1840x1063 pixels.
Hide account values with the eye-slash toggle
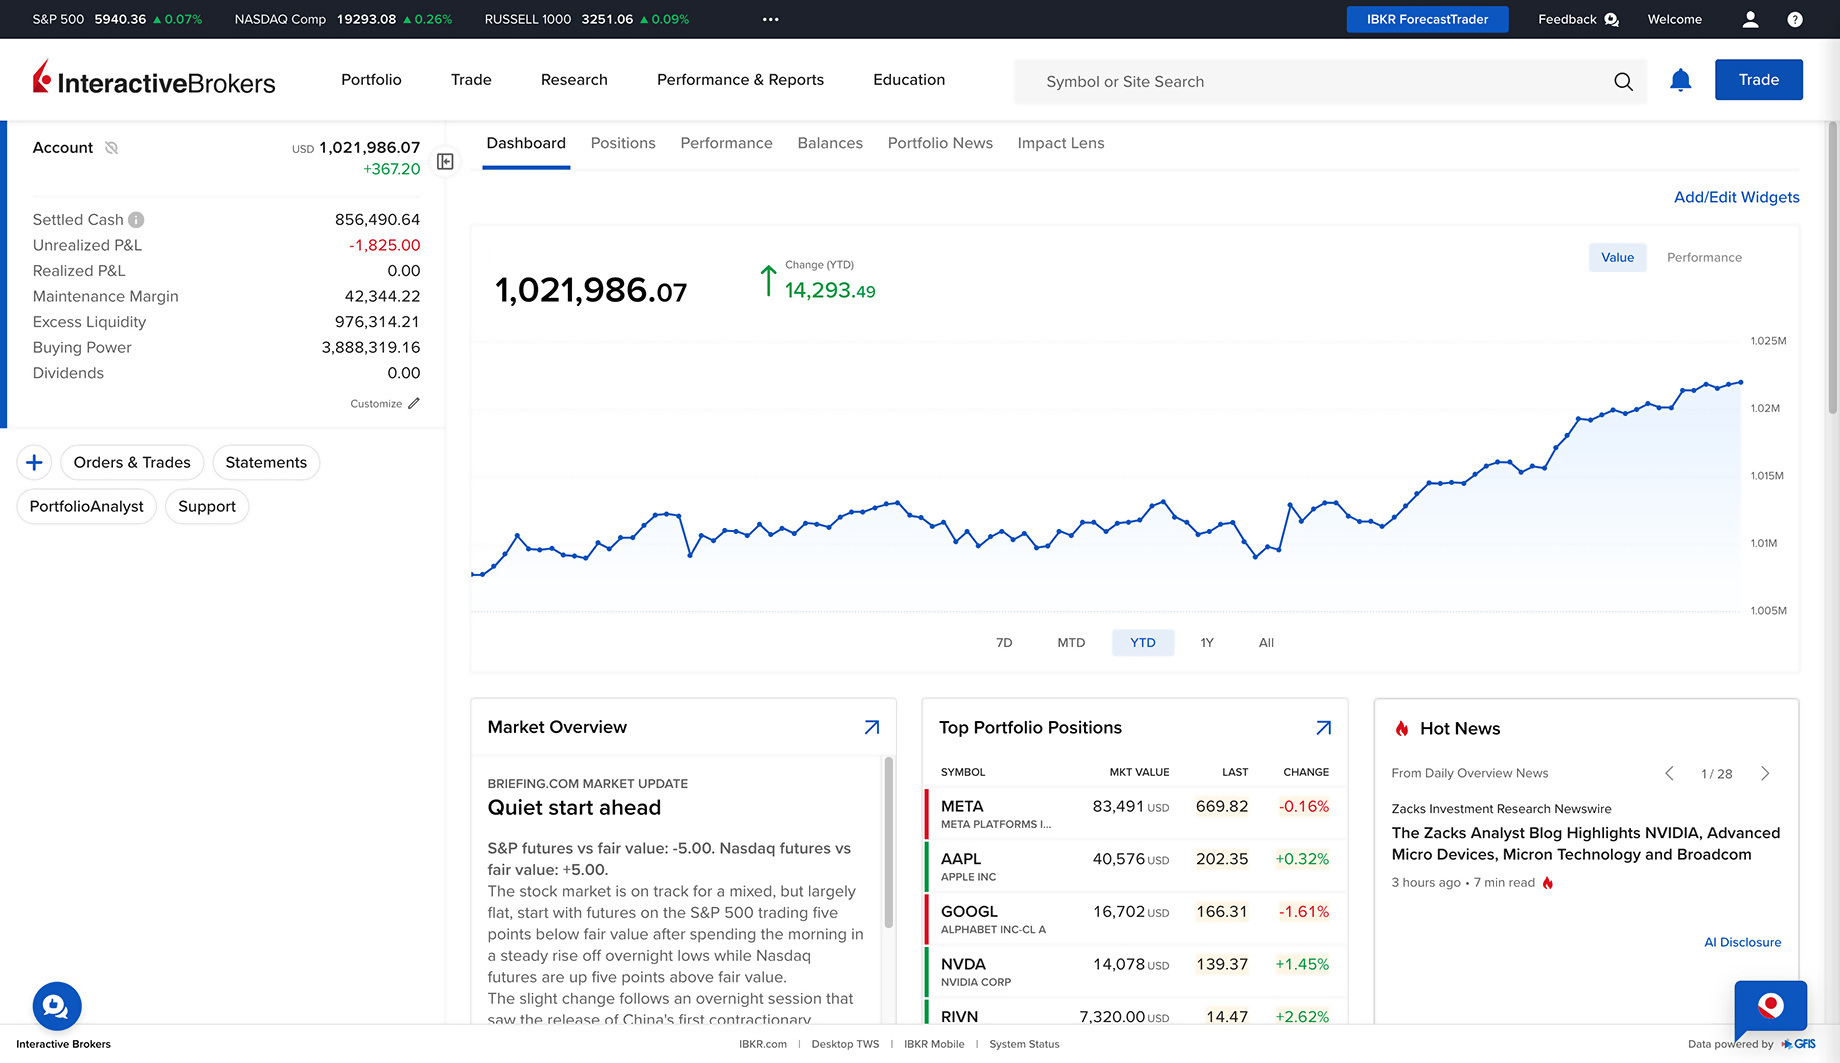(111, 147)
